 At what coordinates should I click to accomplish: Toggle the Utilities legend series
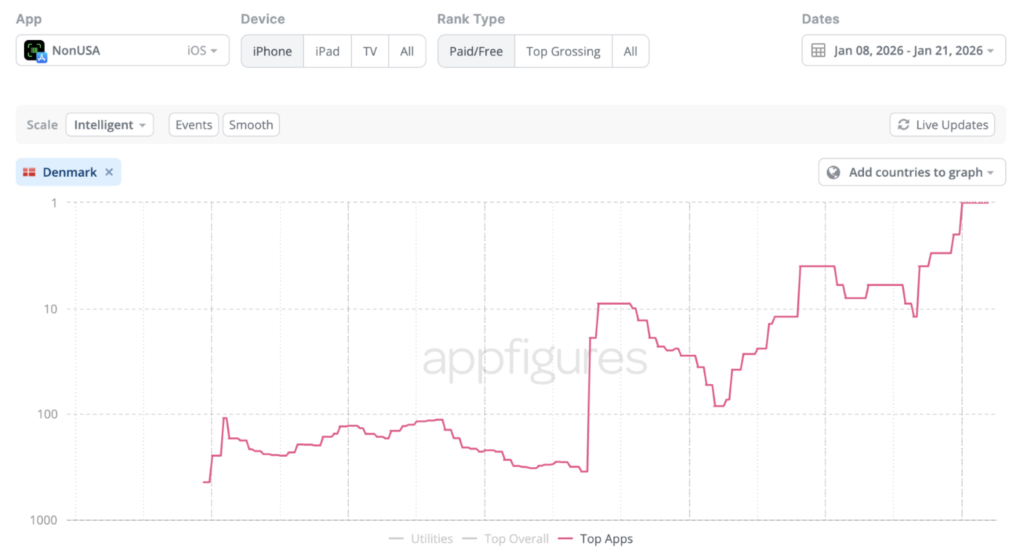coord(420,539)
